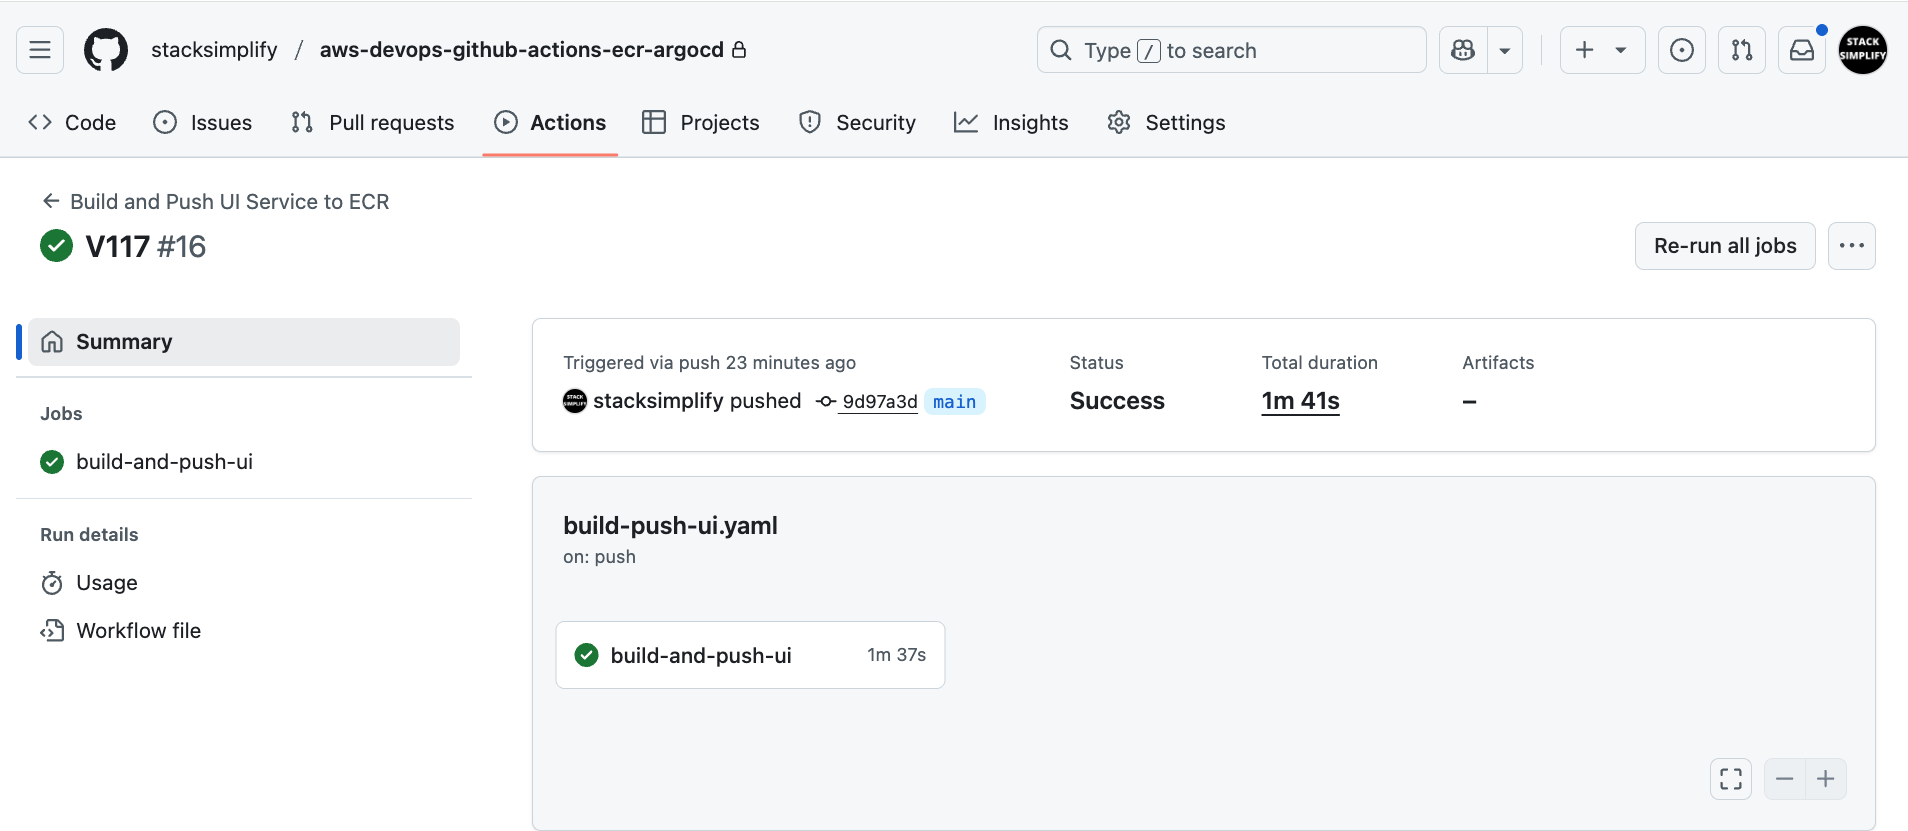Screen dimensions: 1908x831
Task: Switch to the Security tab
Action: point(857,122)
